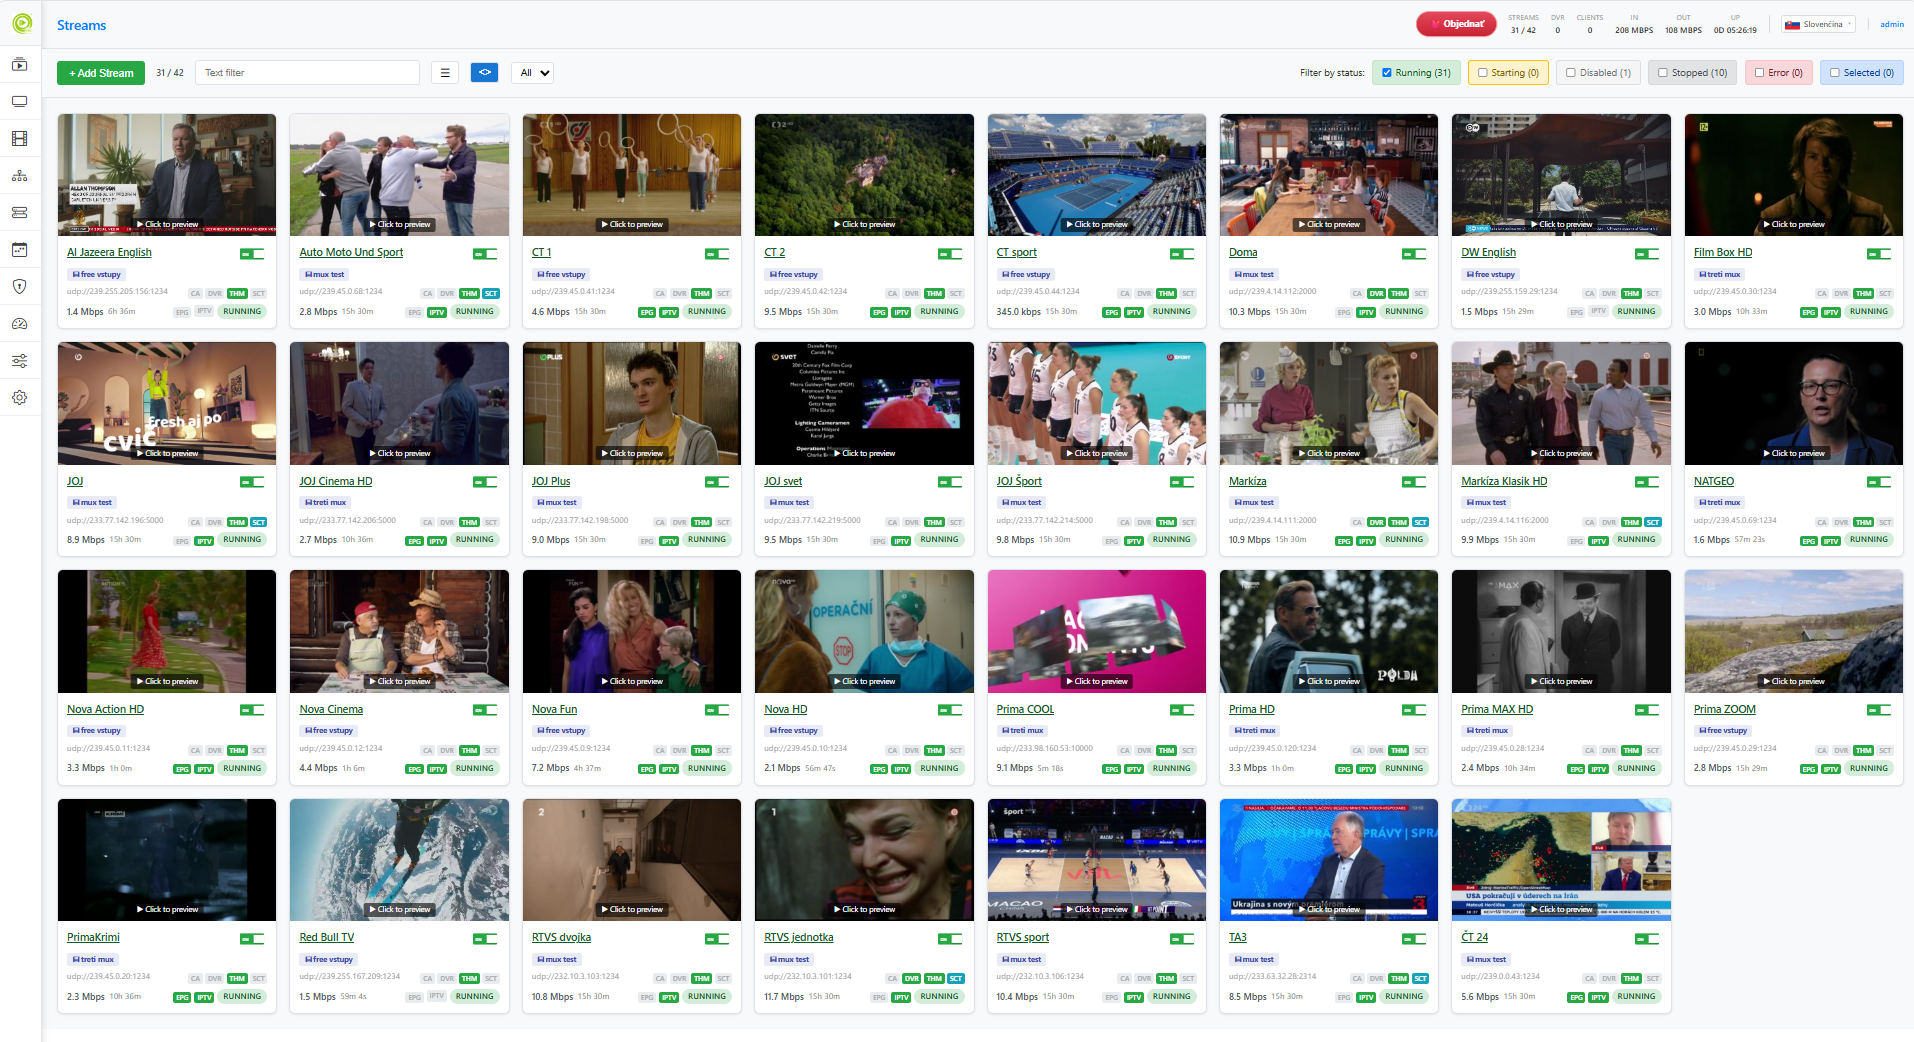1914x1042 pixels.
Task: Open the calendar schedule sidebar icon
Action: (x=20, y=250)
